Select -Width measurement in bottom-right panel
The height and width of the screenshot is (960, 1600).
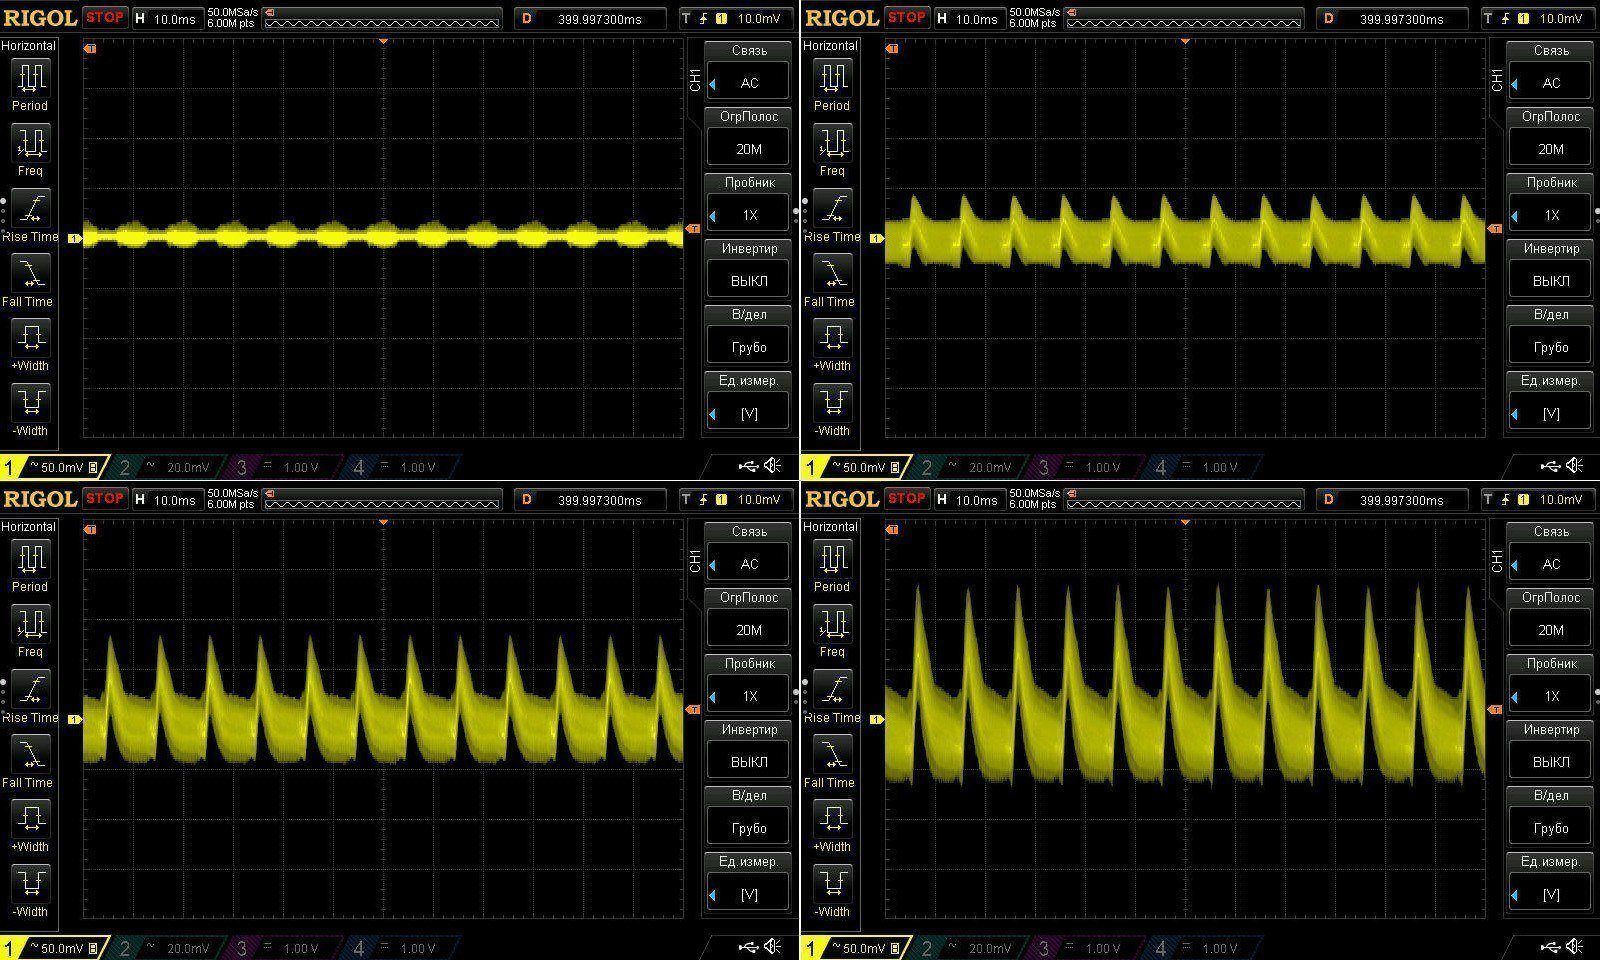[x=832, y=889]
